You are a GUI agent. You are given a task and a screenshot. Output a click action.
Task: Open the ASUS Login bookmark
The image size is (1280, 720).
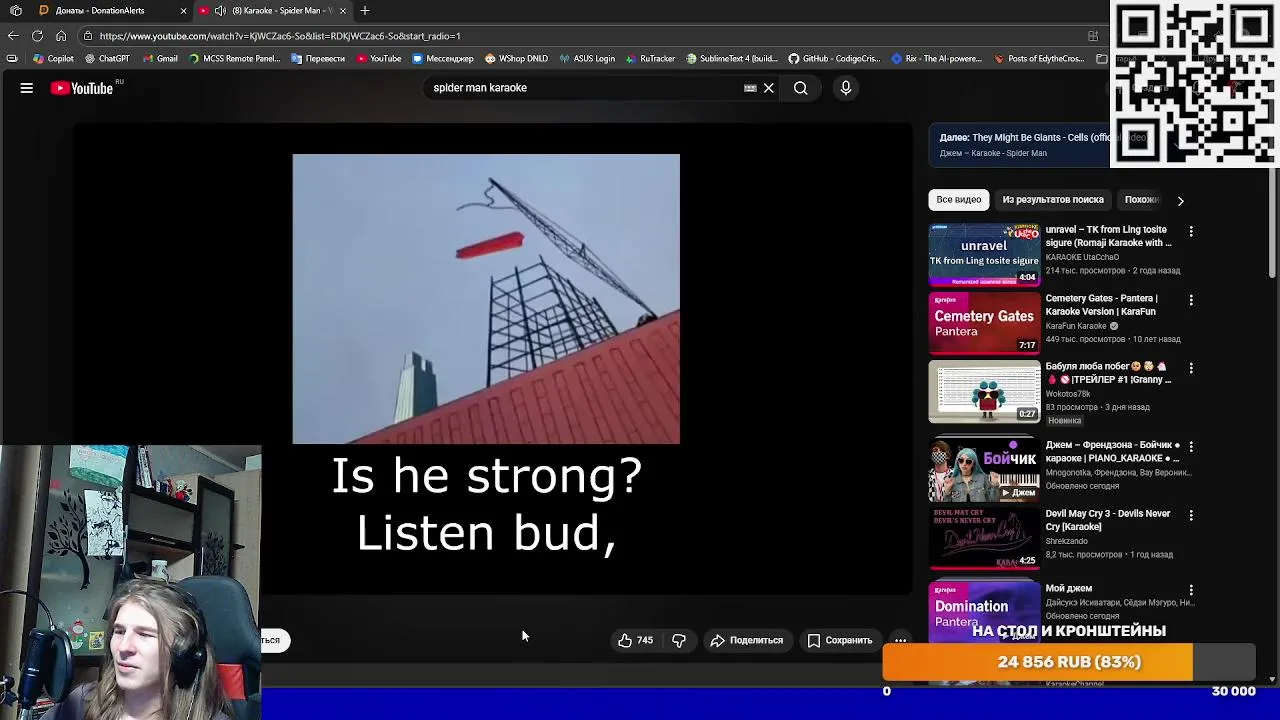click(587, 59)
